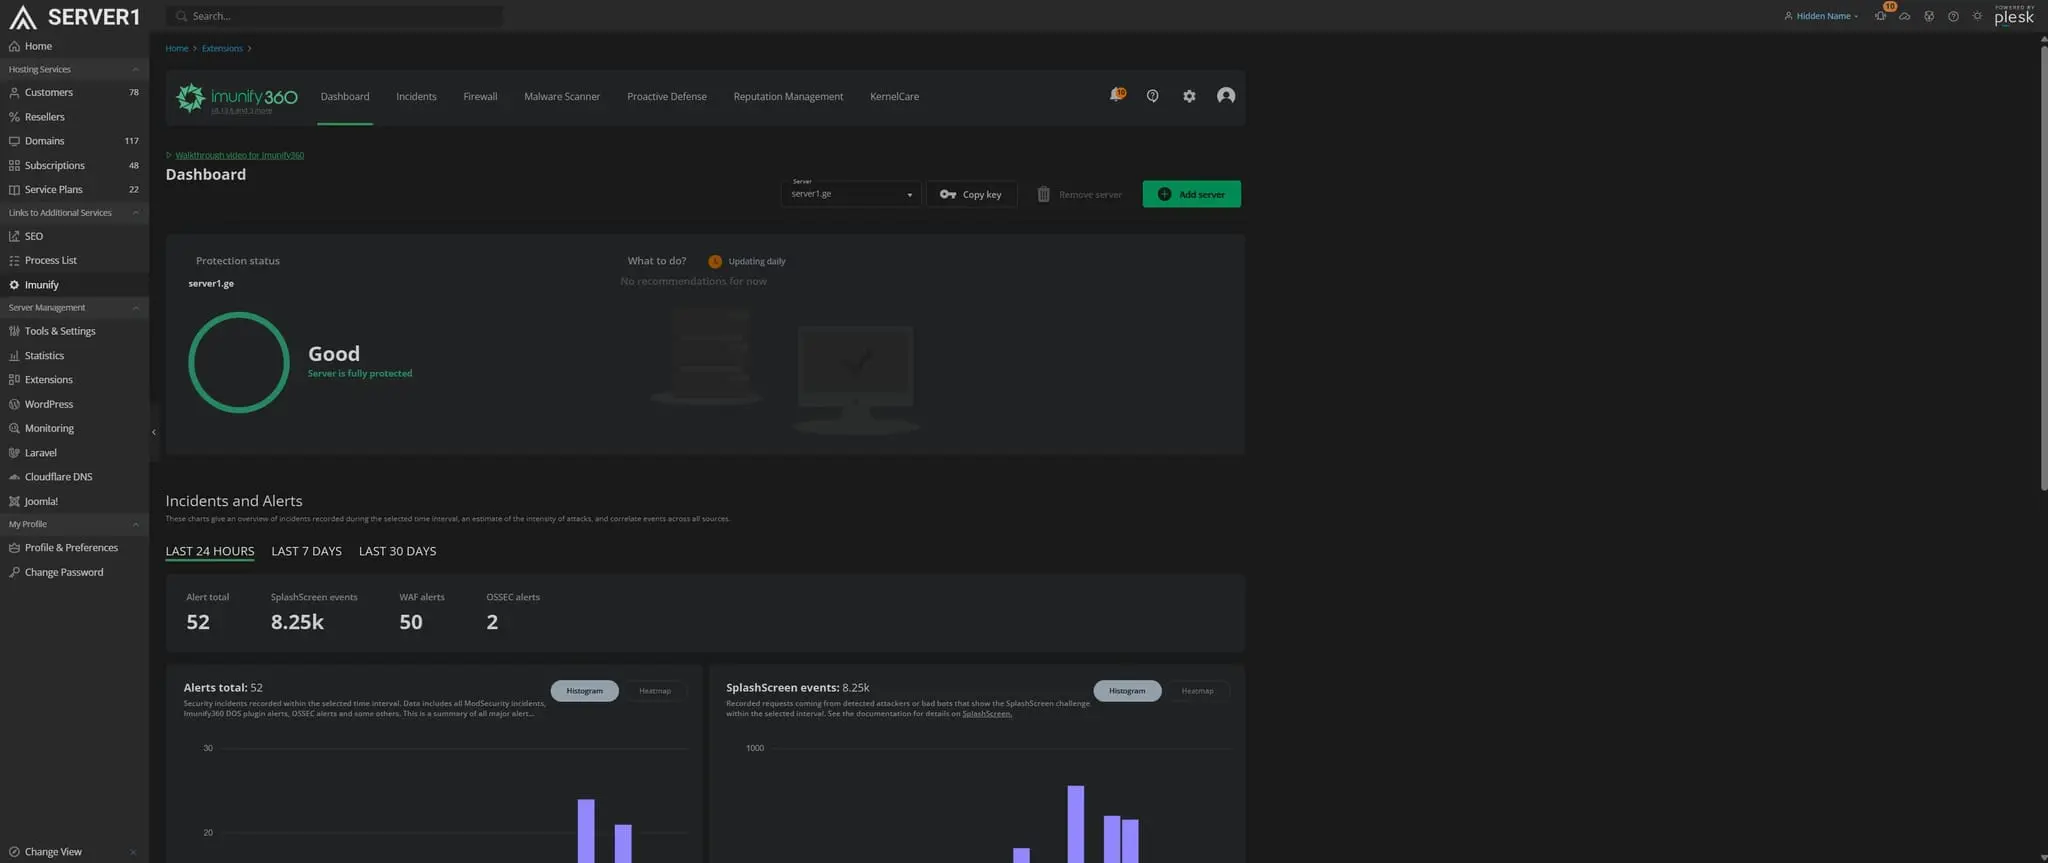The width and height of the screenshot is (2048, 863).
Task: Select Heatmap for SplashScreen events chart
Action: click(1197, 691)
